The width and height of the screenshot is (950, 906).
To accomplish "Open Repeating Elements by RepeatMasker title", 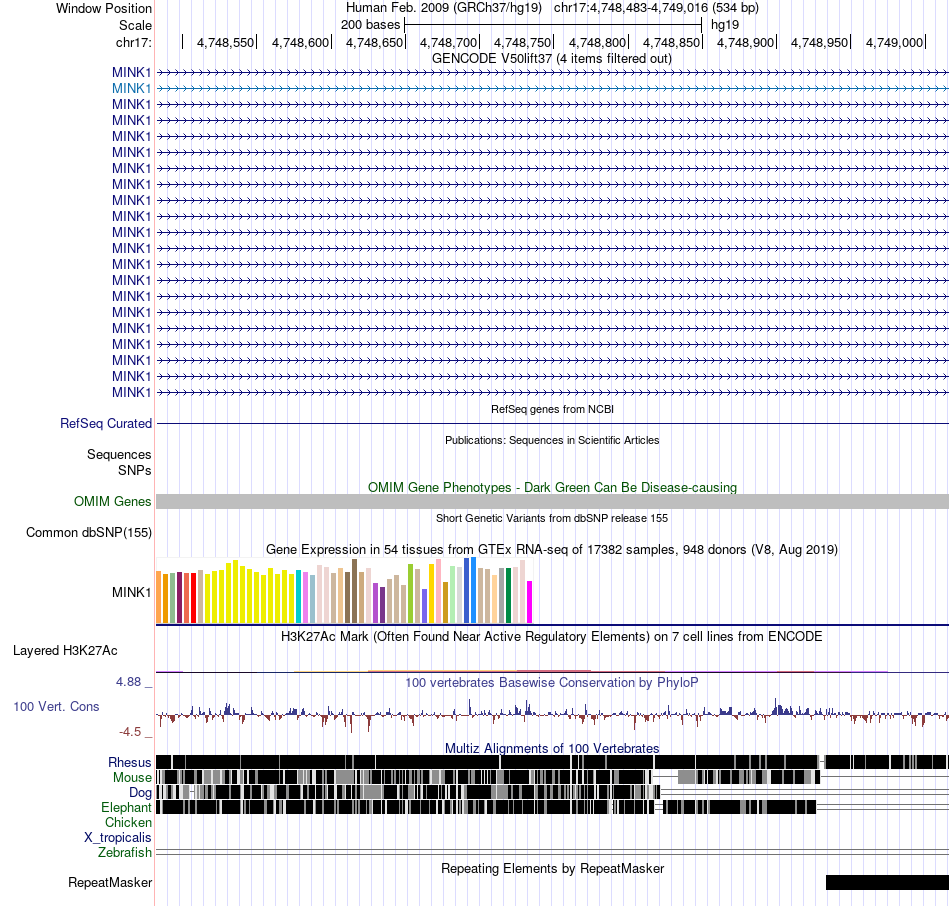I will 552,868.
